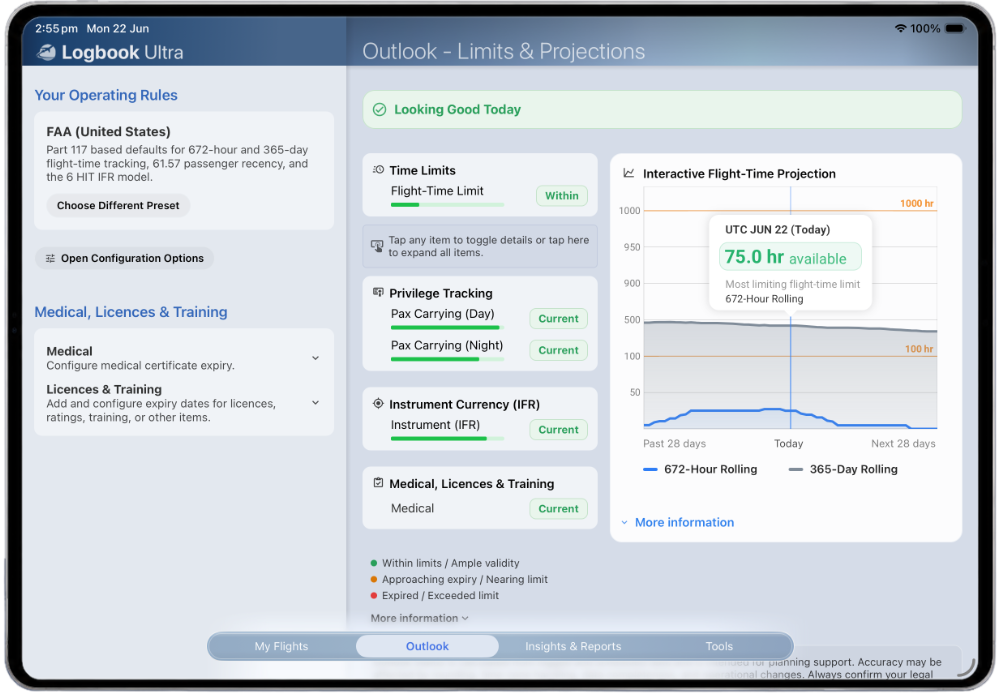This screenshot has width=1000, height=695.
Task: Click Current badge for Pax Carrying (Night)
Action: pos(558,350)
